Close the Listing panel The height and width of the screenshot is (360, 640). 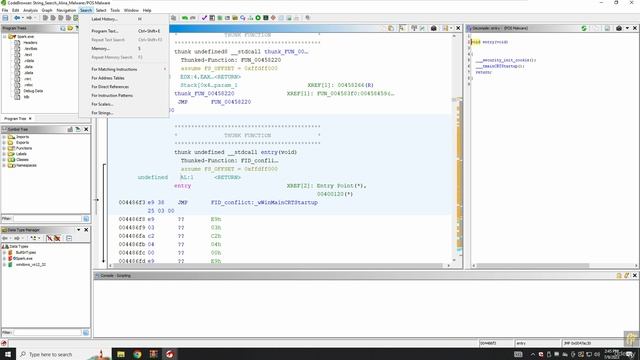tap(458, 28)
